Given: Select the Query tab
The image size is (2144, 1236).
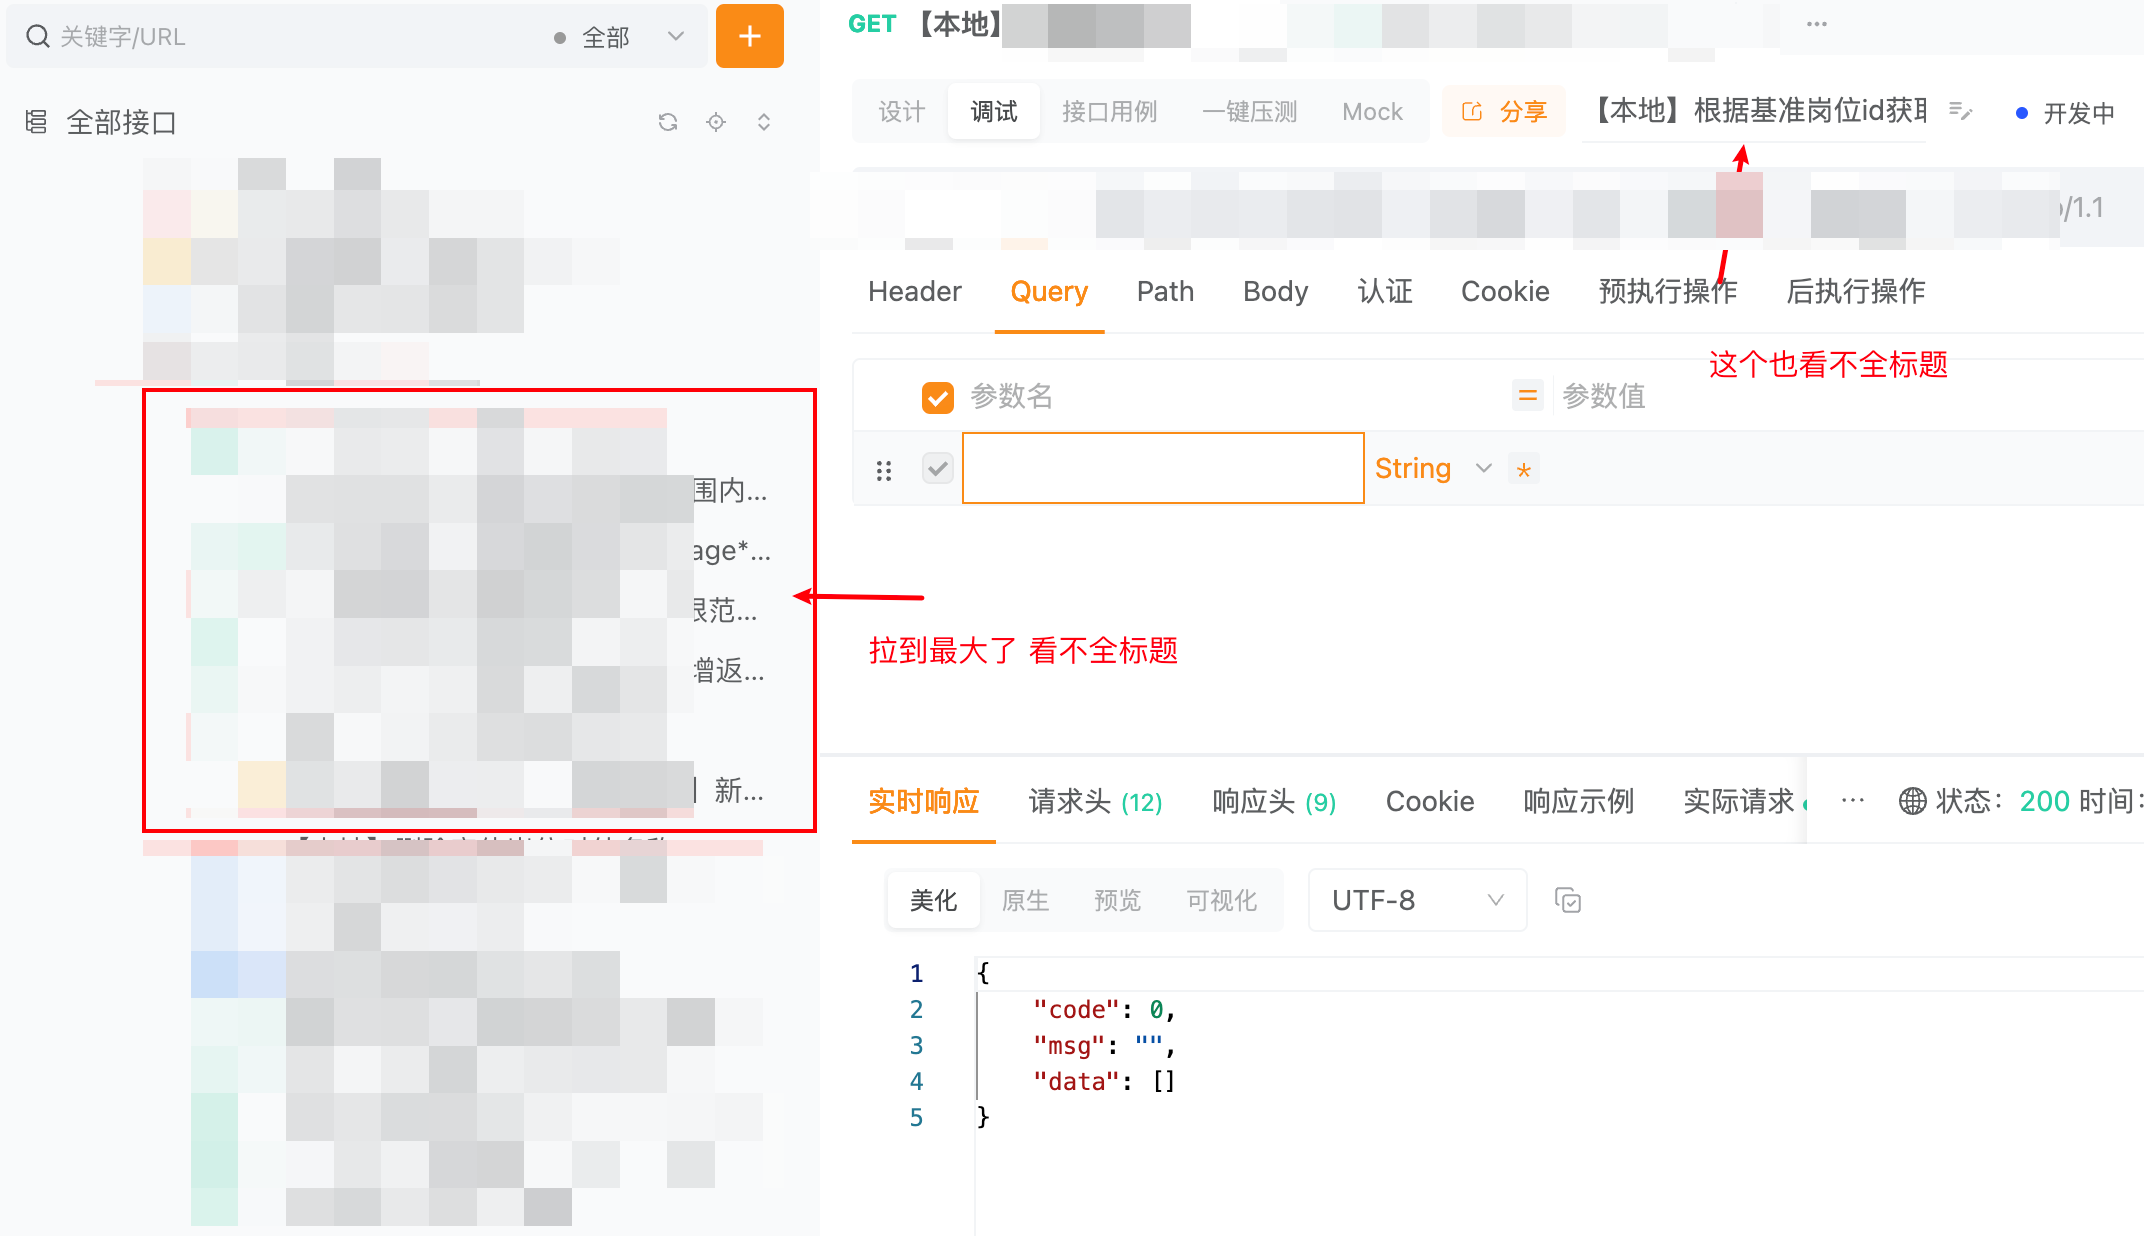Looking at the screenshot, I should 1049,291.
